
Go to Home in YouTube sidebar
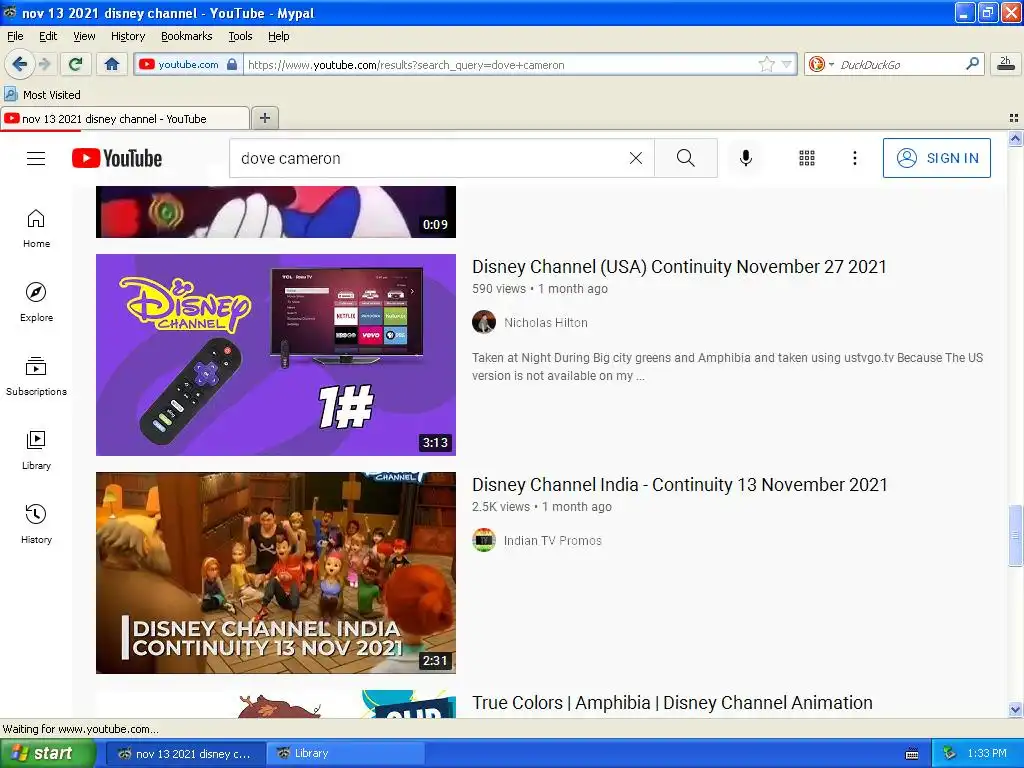click(x=36, y=229)
